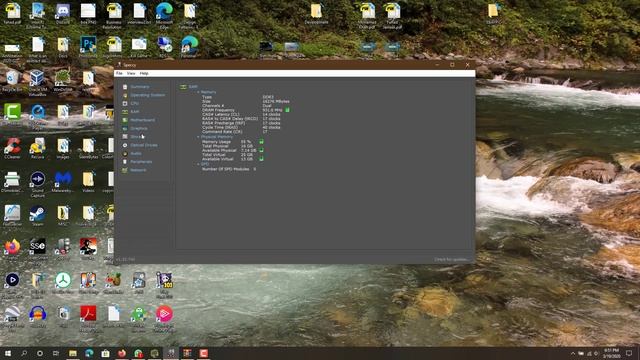The height and width of the screenshot is (360, 640).
Task: Open Task View from the taskbar
Action: tap(56, 353)
